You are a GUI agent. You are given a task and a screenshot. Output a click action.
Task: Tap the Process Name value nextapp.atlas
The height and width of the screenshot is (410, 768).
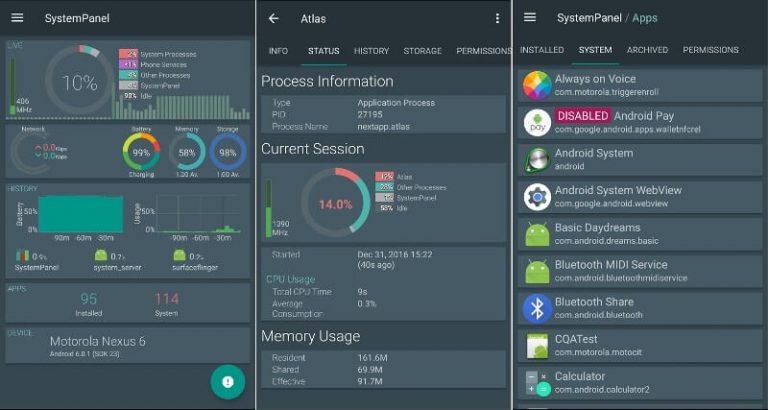click(x=384, y=126)
